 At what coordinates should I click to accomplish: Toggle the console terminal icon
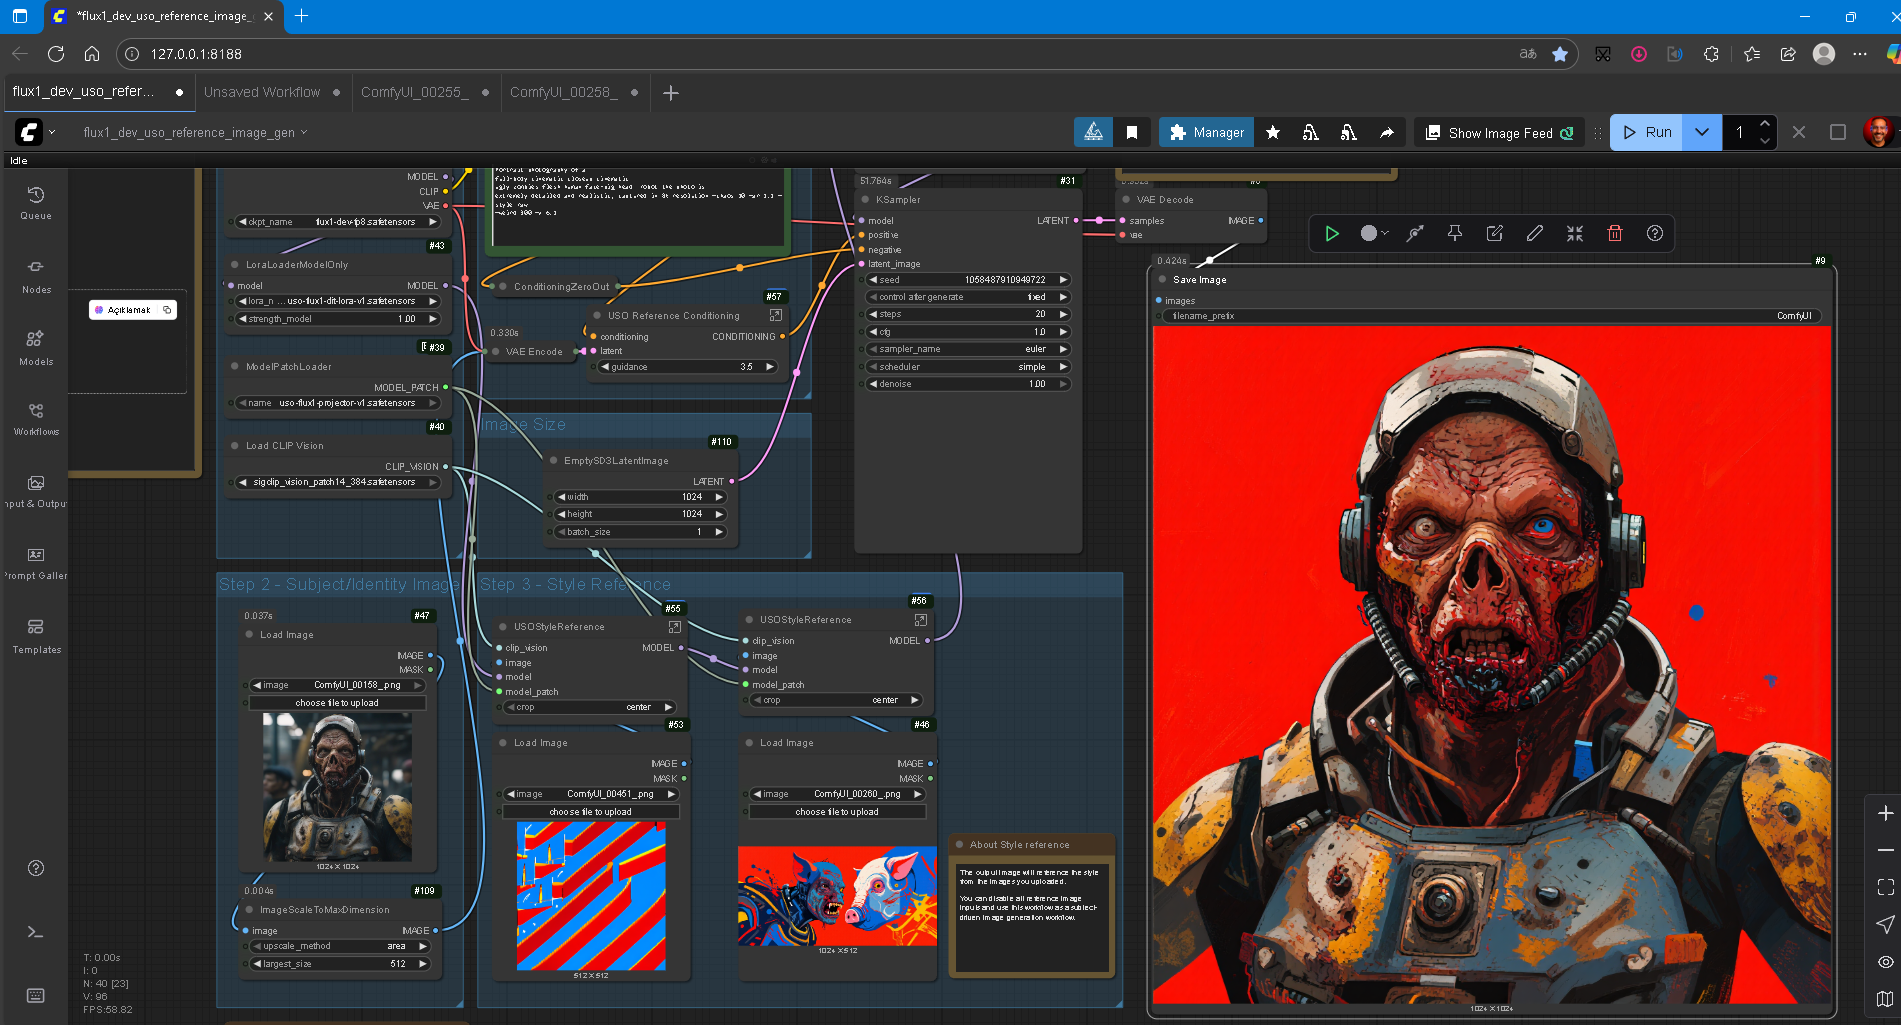pyautogui.click(x=36, y=932)
